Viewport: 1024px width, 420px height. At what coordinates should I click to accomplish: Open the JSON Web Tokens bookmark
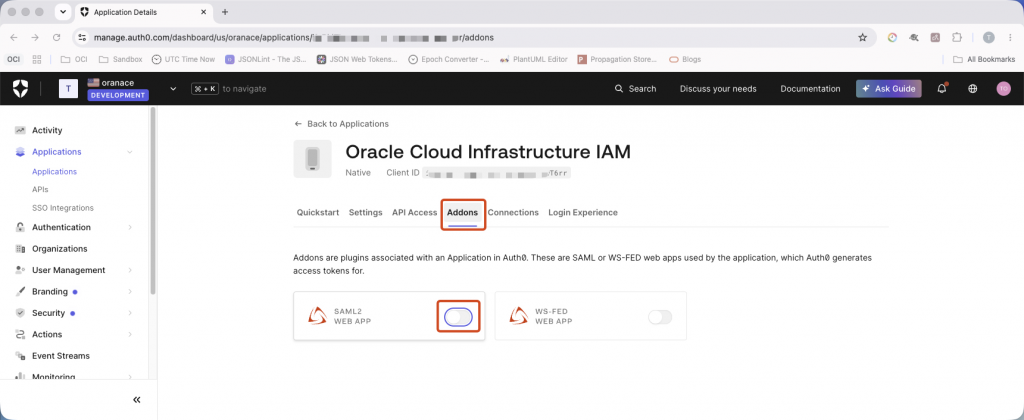pyautogui.click(x=357, y=59)
